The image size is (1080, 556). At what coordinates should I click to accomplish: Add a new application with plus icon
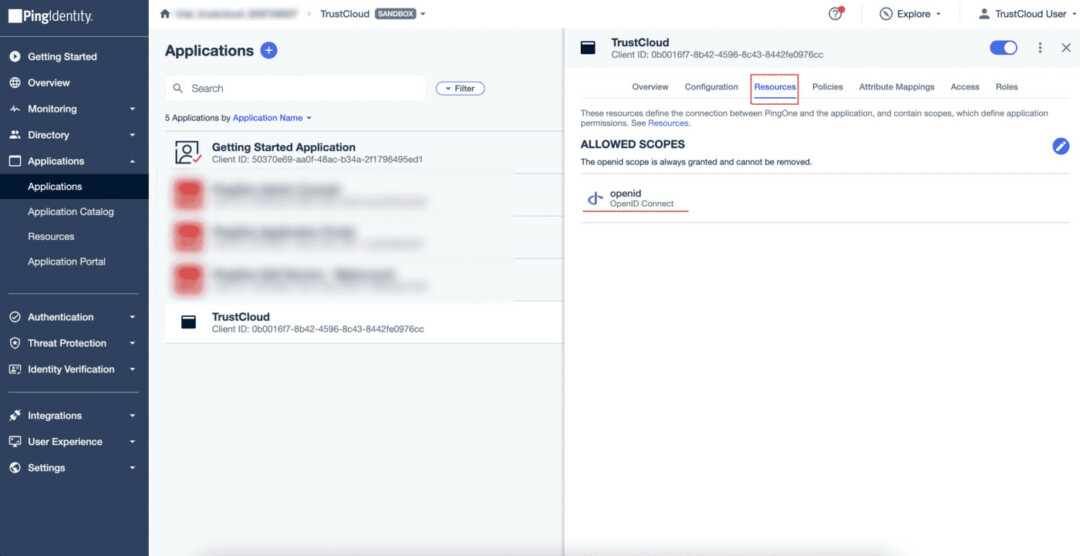[269, 50]
